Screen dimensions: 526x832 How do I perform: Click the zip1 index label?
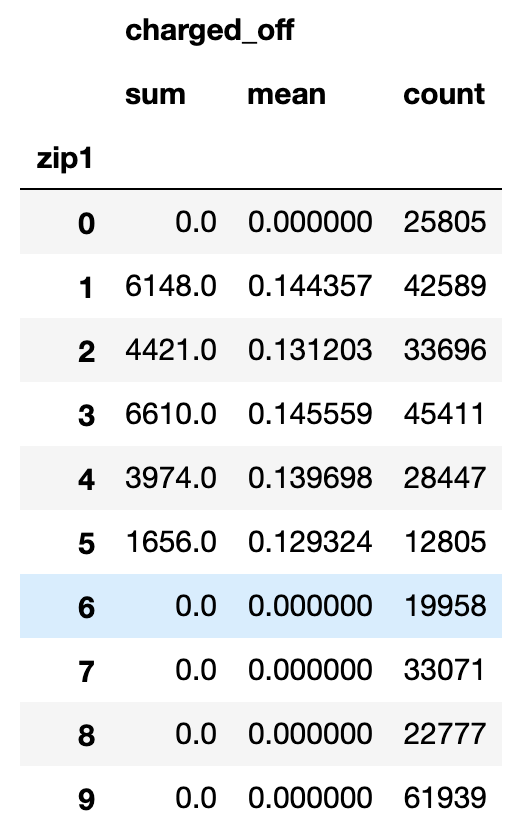click(x=64, y=159)
